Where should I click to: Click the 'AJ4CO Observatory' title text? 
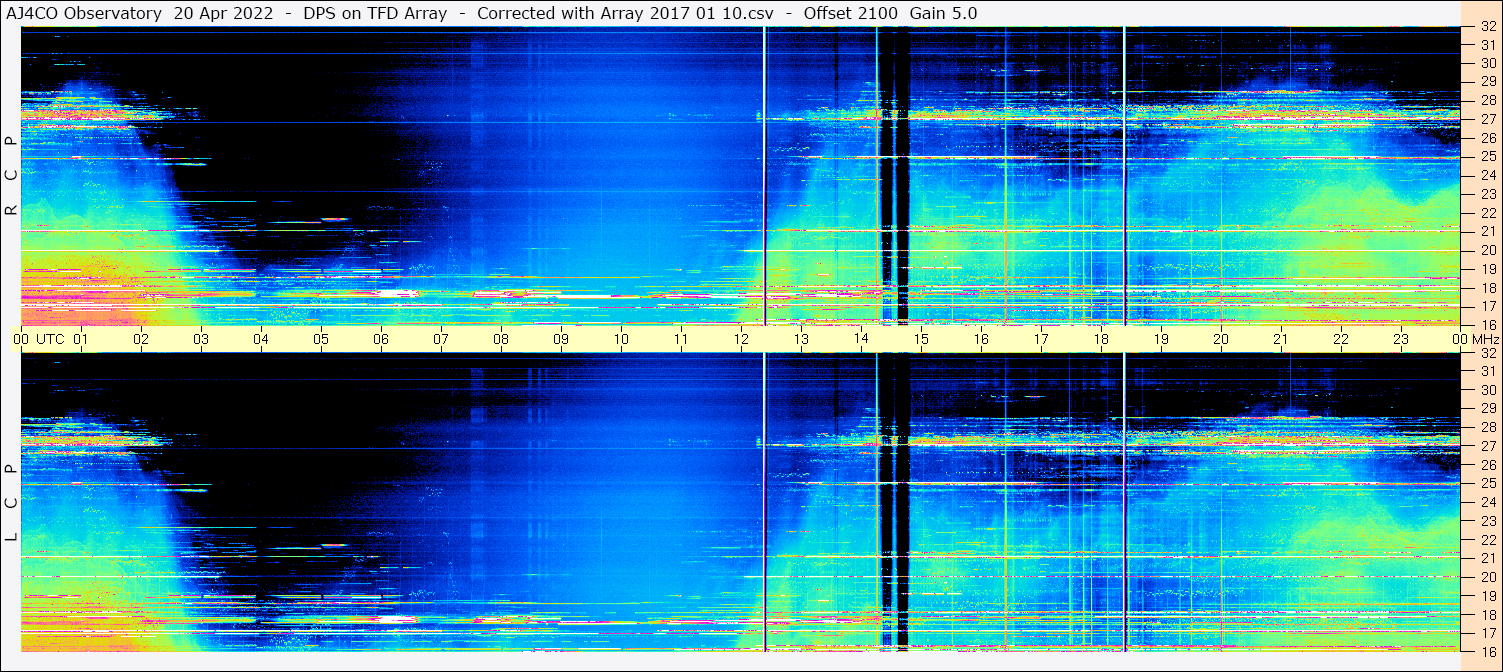pos(84,13)
